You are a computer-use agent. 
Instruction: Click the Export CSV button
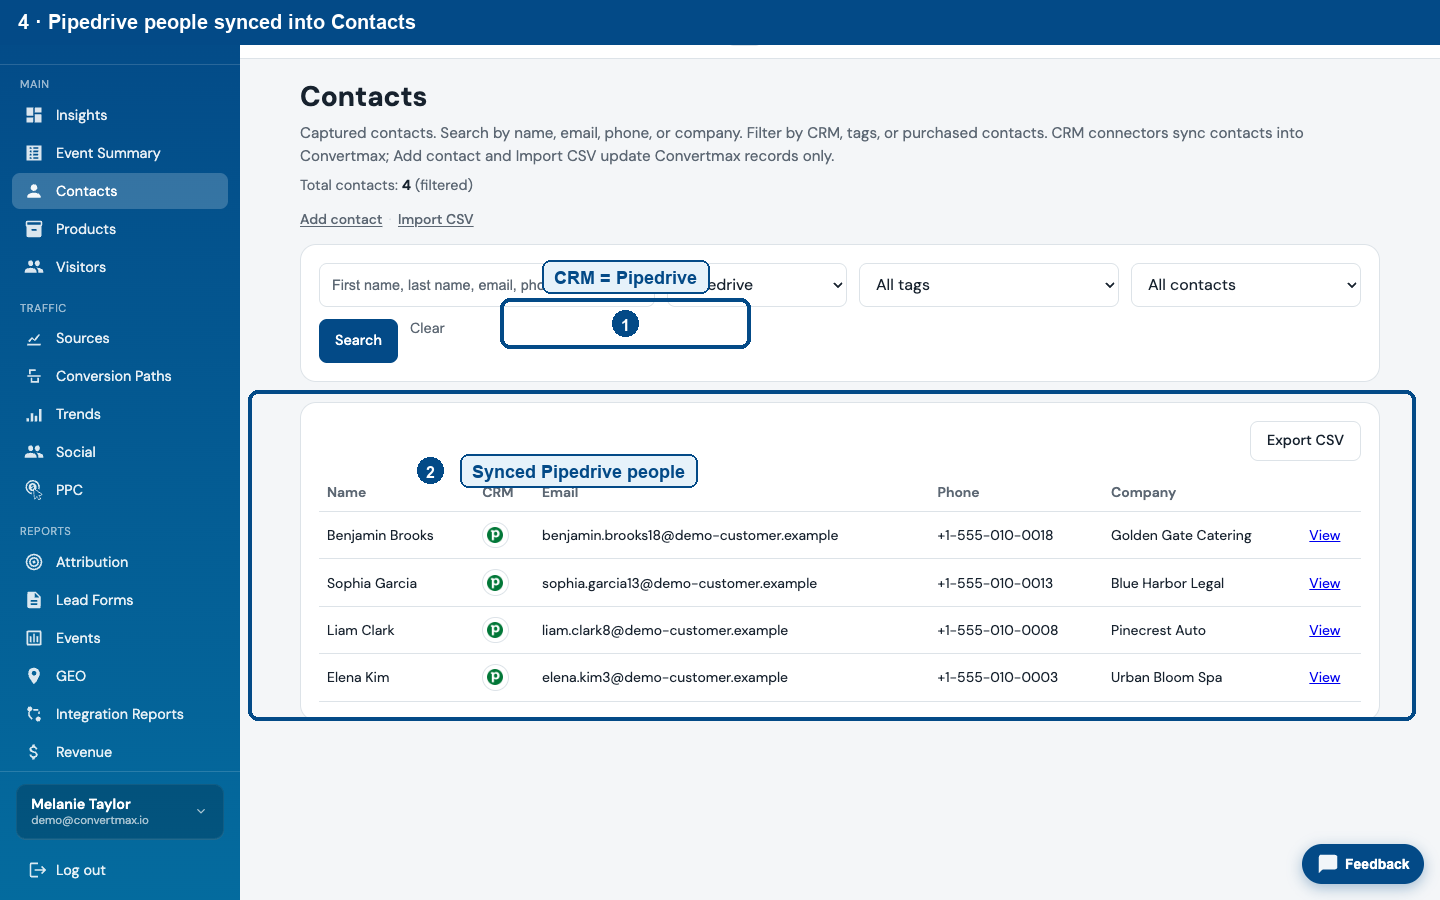click(1305, 441)
